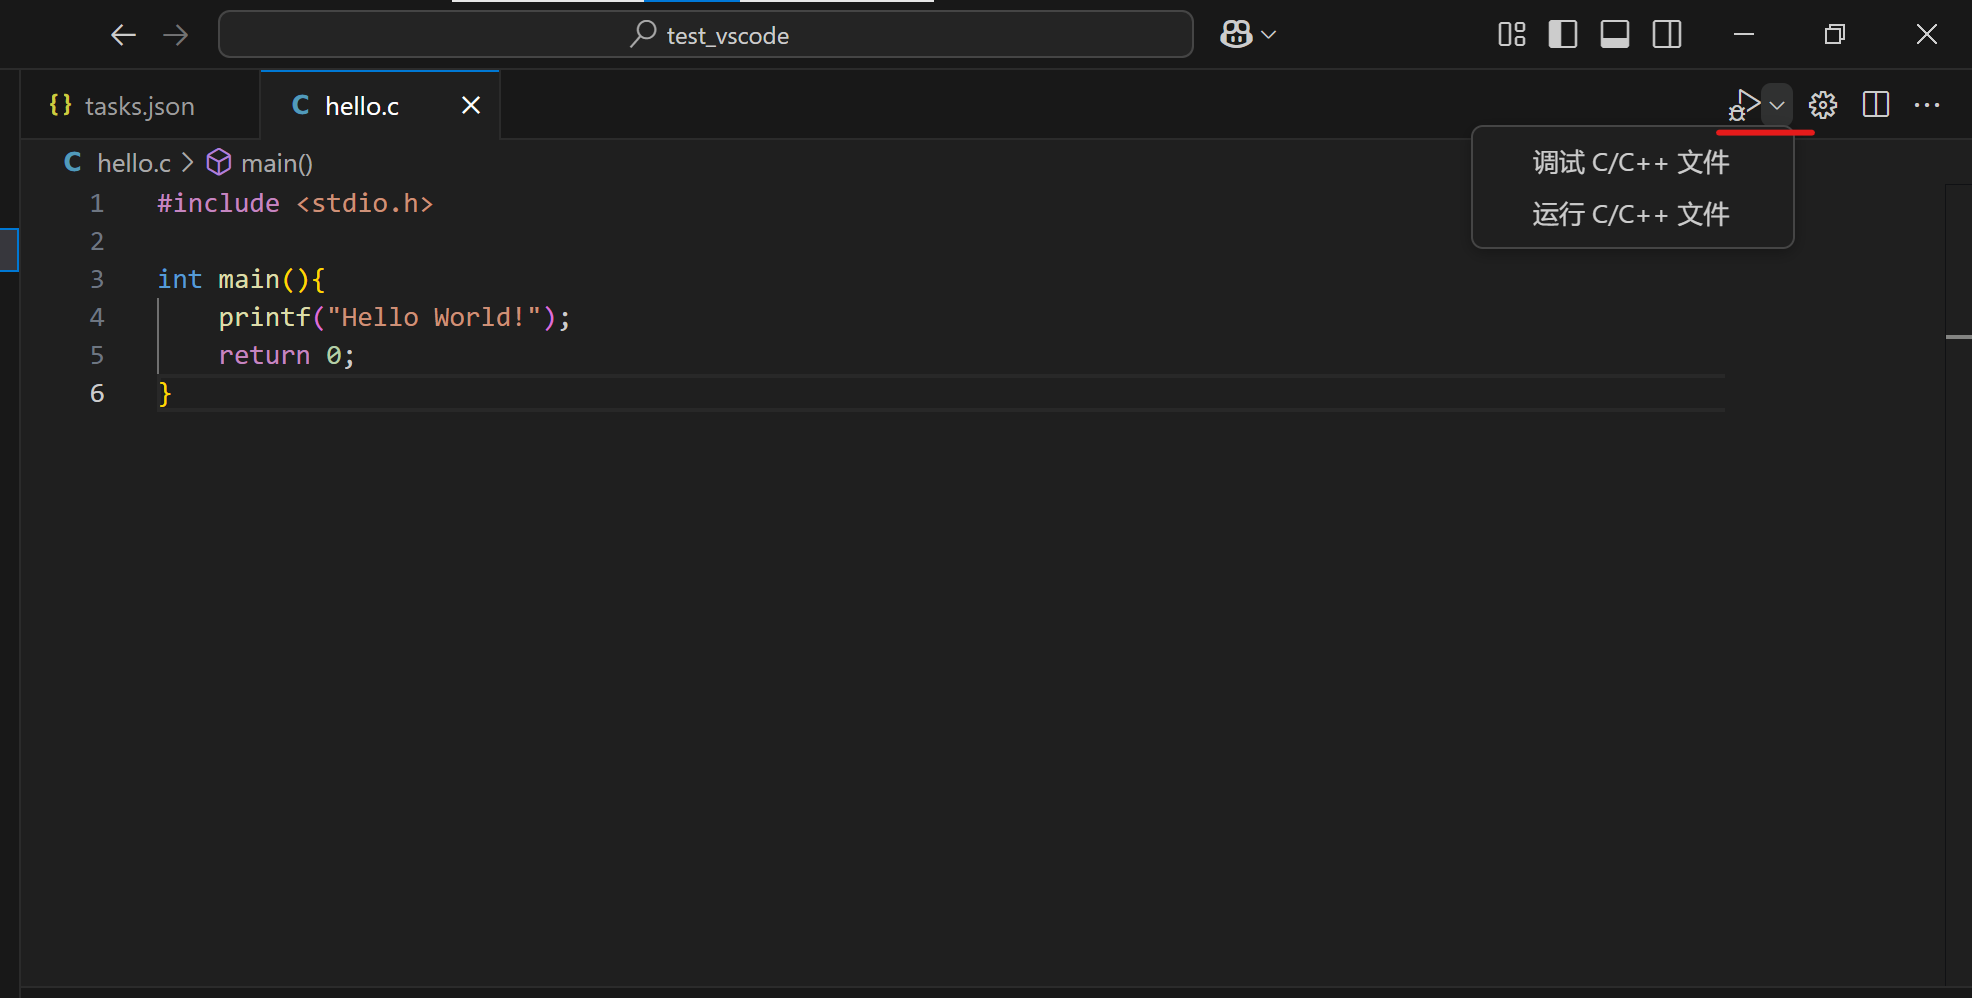Open the Customize Layout icon
Image resolution: width=1972 pixels, height=998 pixels.
coord(1511,33)
